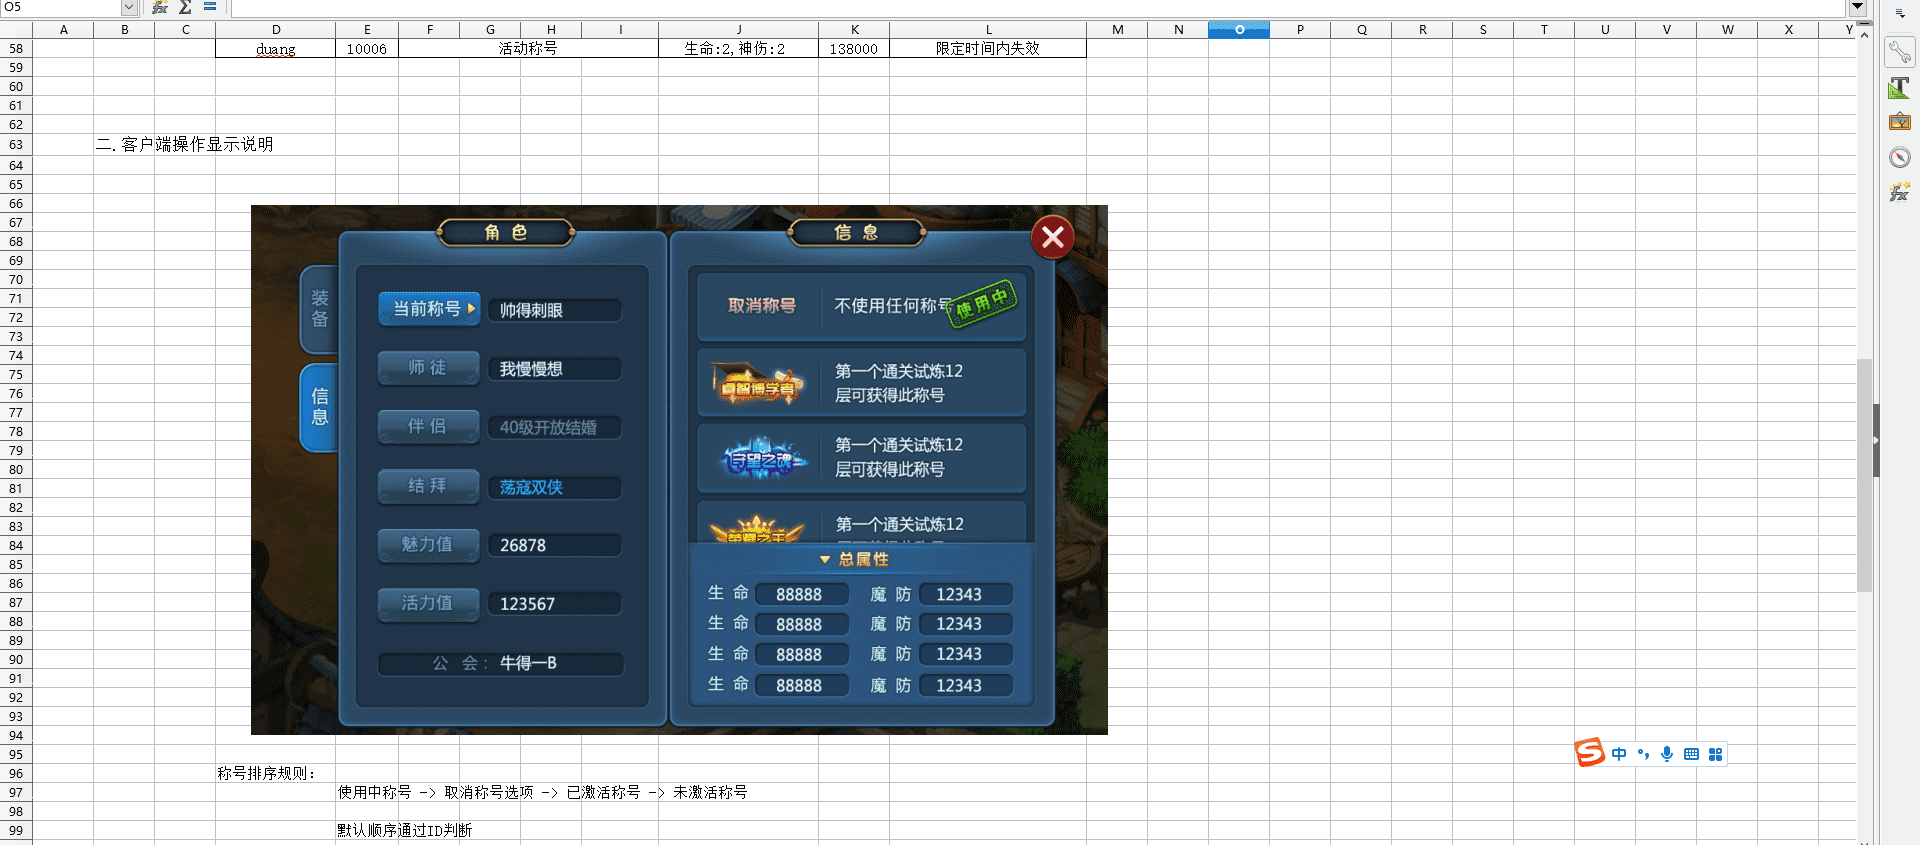Select column R header
1920x845 pixels.
tap(1422, 30)
